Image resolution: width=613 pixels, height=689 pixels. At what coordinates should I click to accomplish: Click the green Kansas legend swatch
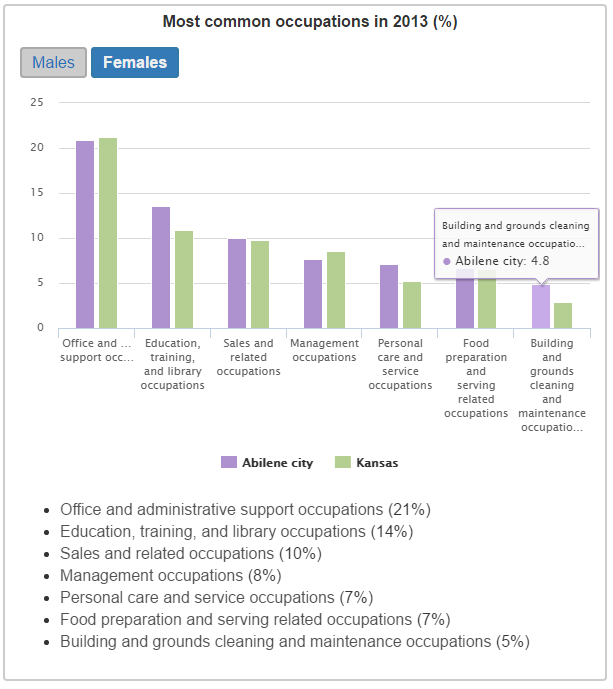(x=342, y=463)
